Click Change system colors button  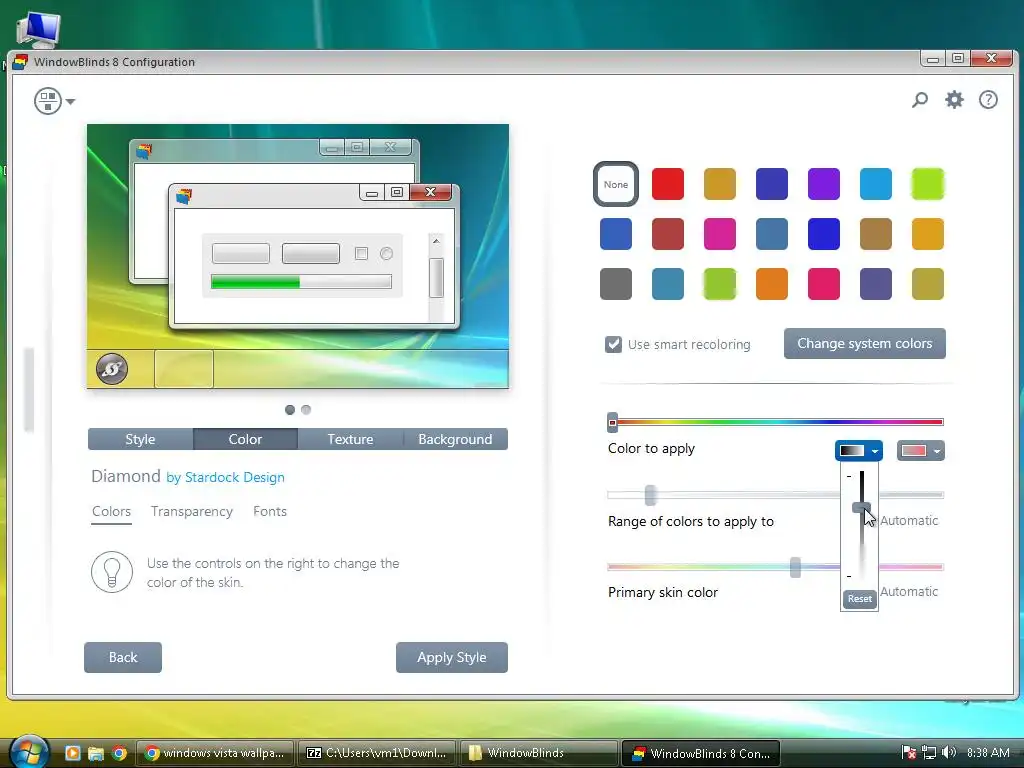[865, 344]
